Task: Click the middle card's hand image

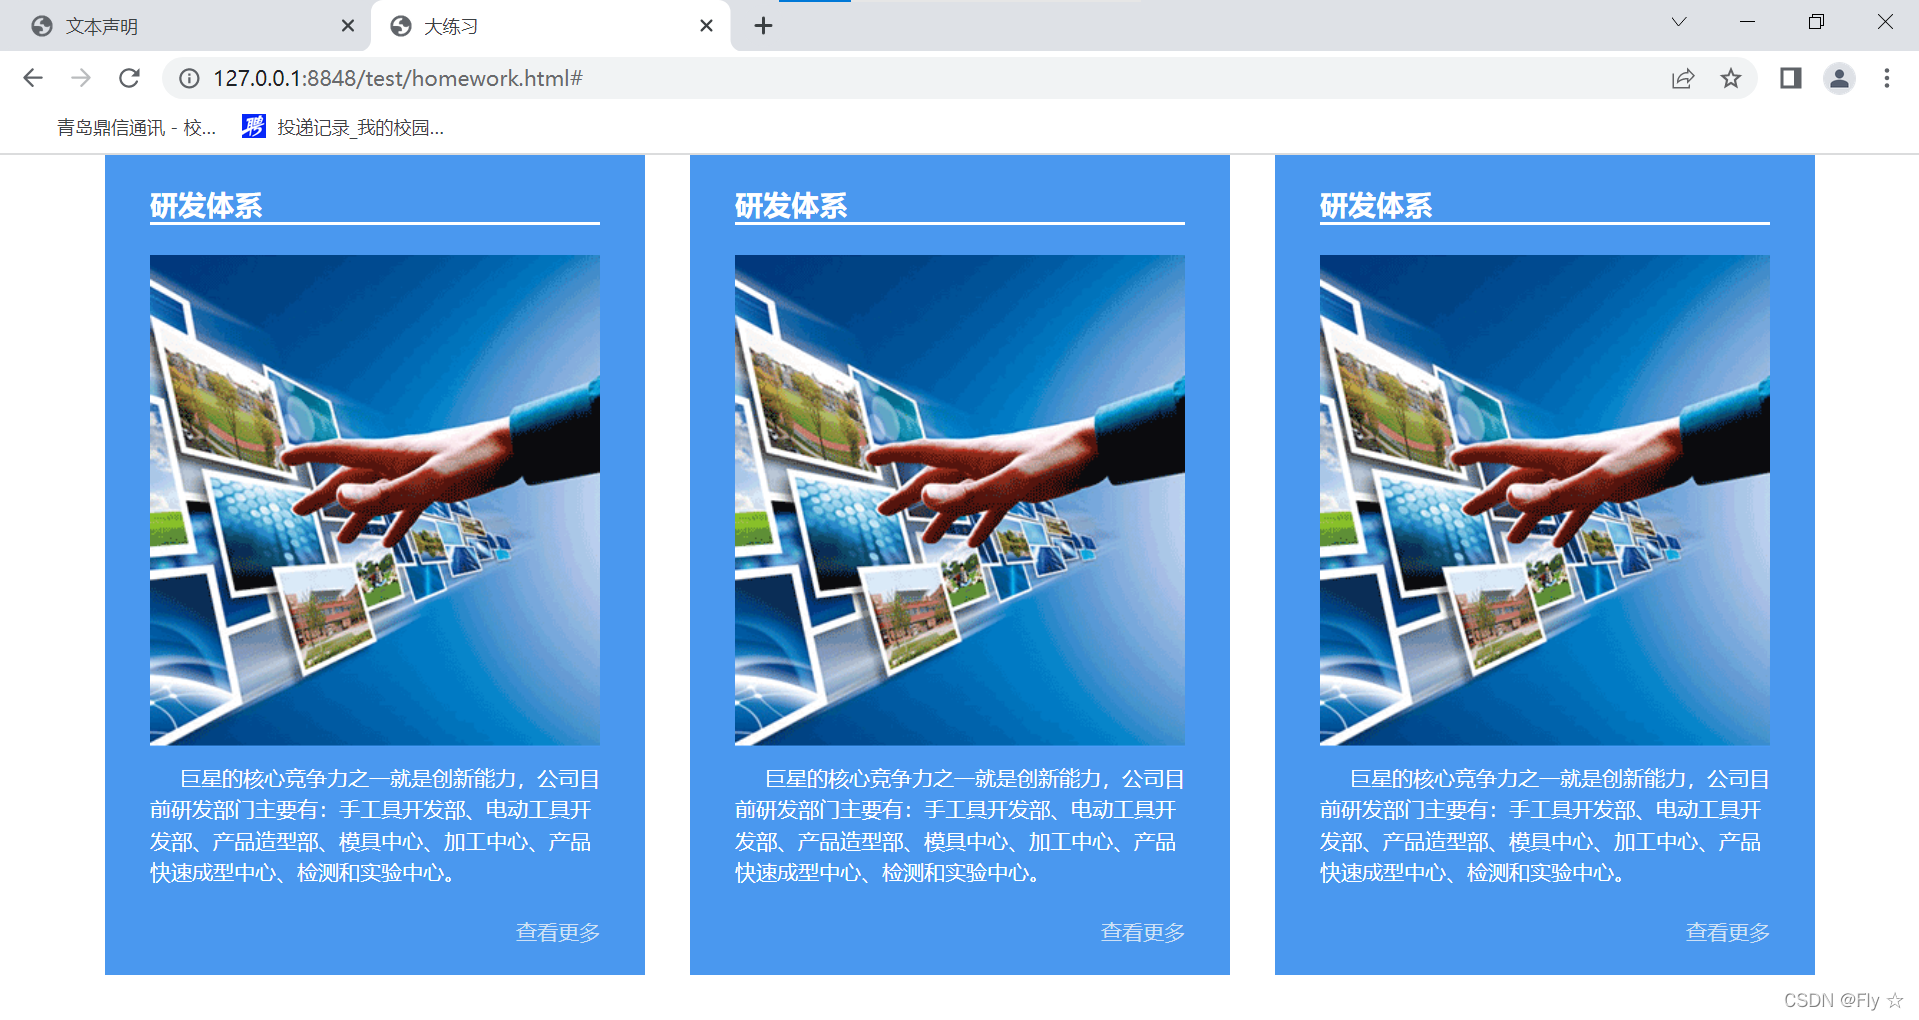Action: 960,500
